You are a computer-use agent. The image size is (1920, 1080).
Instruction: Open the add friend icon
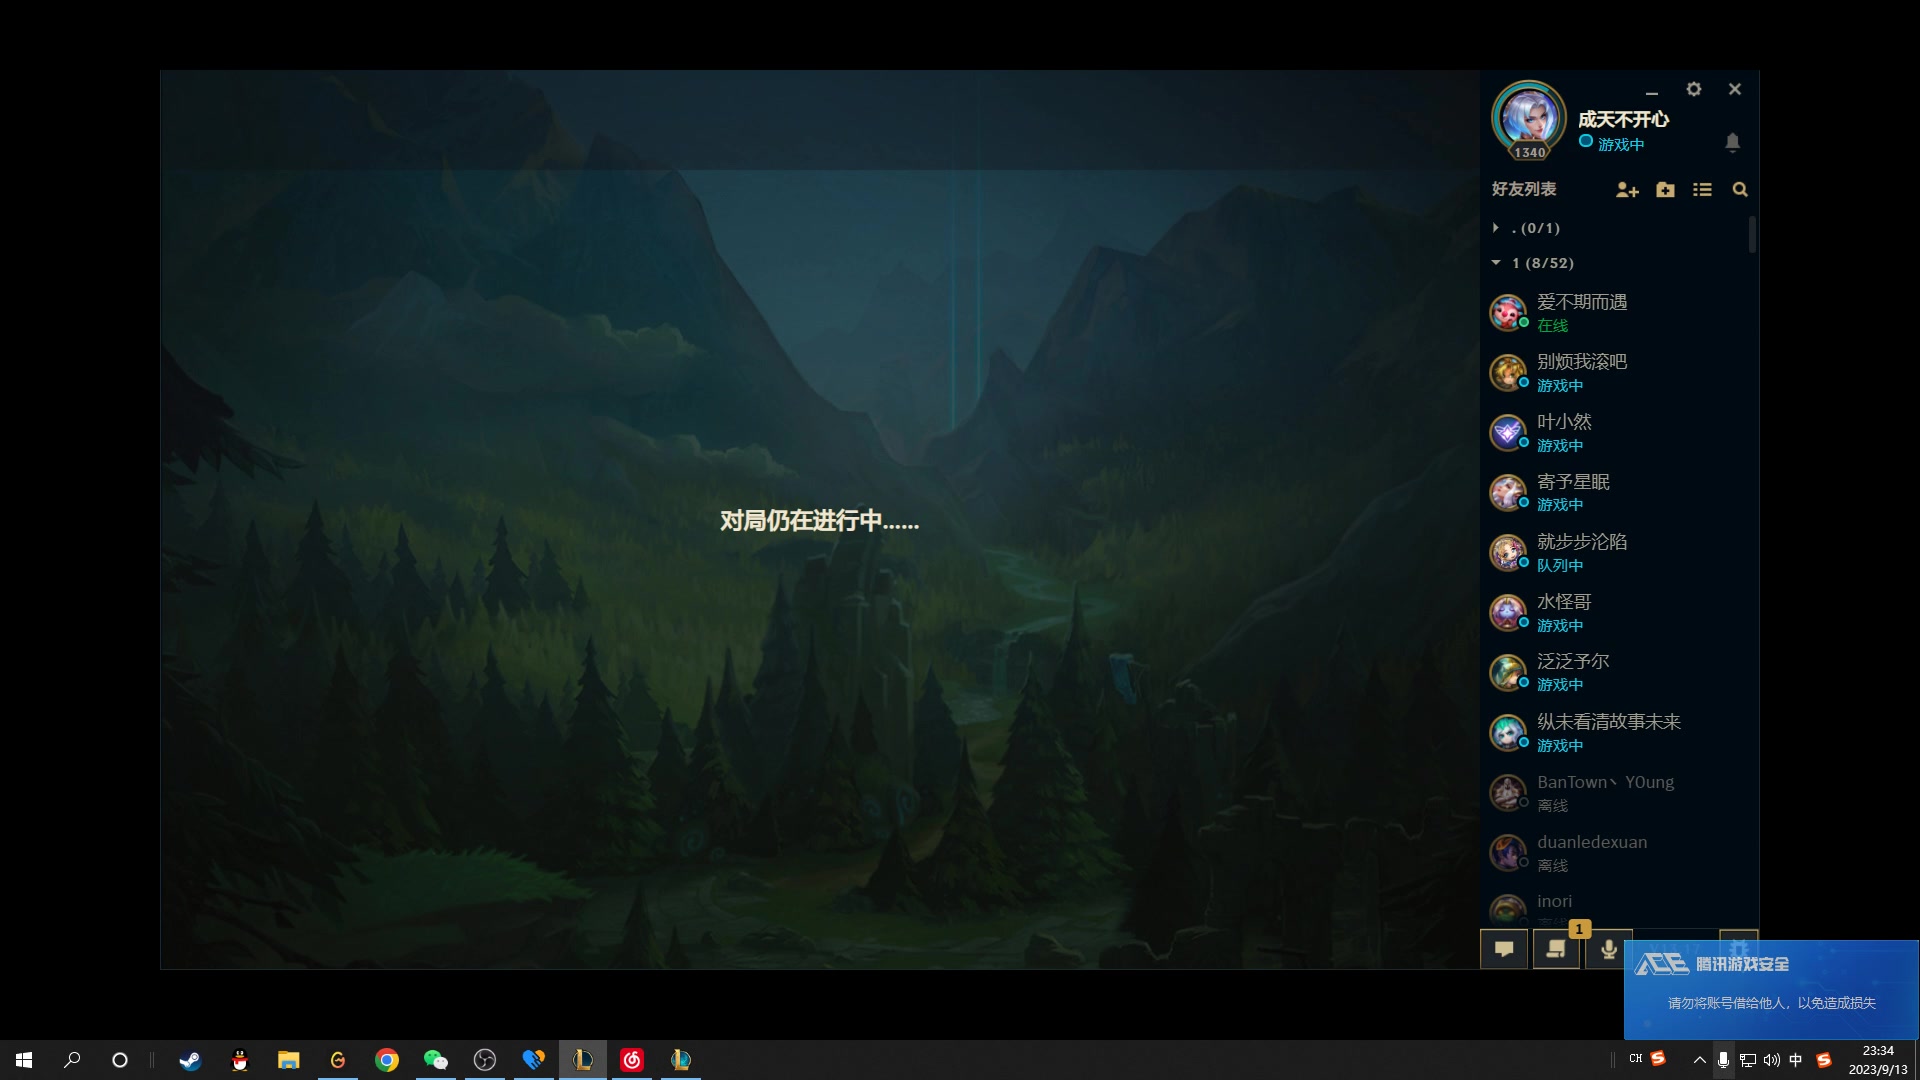pyautogui.click(x=1627, y=190)
